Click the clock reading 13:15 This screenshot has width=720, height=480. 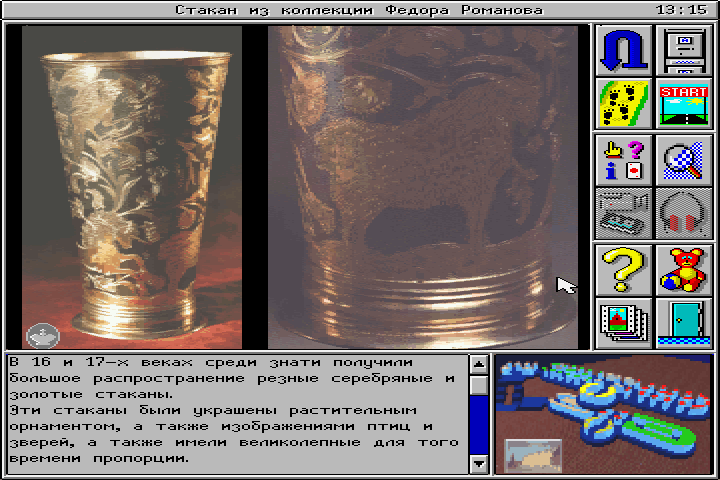(x=681, y=10)
